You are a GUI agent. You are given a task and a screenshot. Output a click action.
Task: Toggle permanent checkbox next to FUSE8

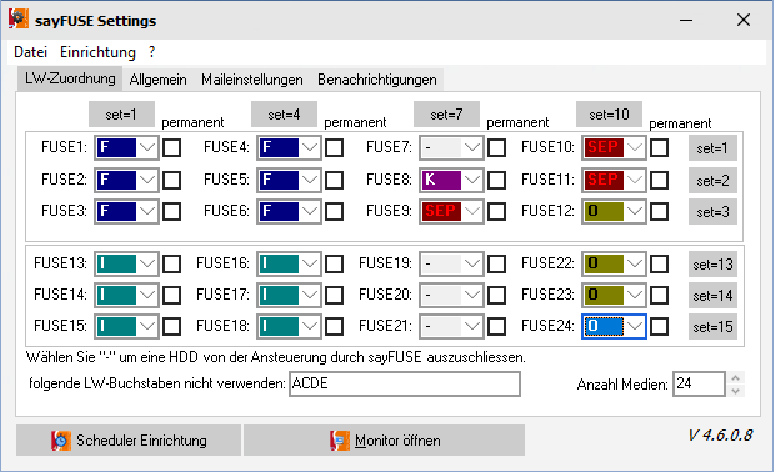coord(497,180)
